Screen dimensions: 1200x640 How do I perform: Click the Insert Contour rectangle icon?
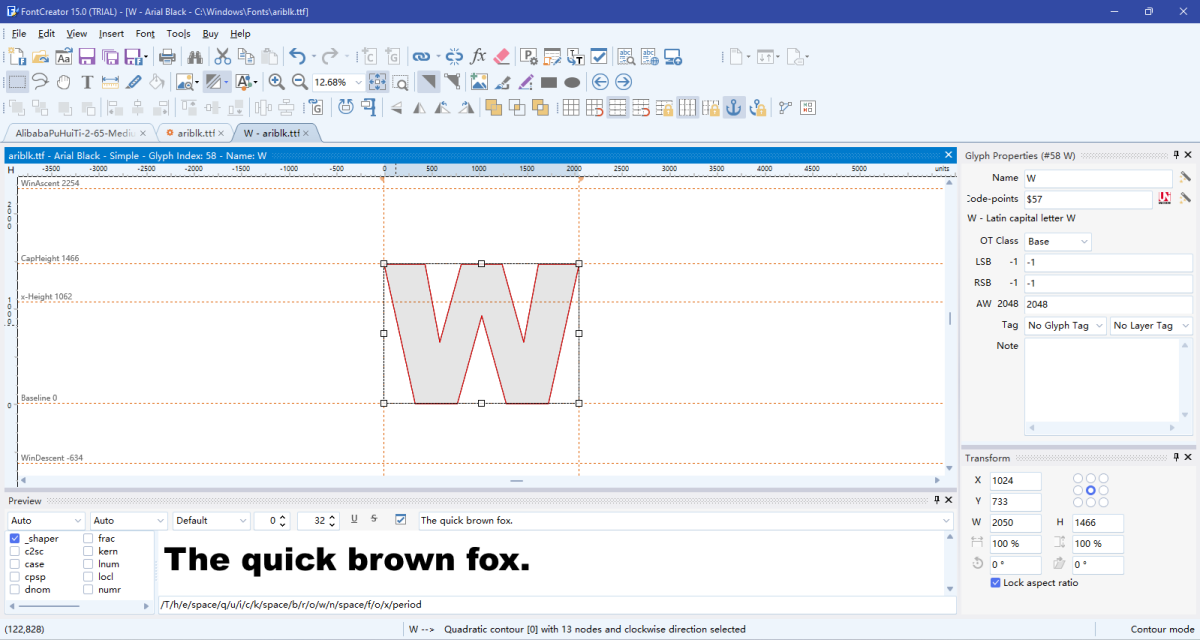coord(548,82)
